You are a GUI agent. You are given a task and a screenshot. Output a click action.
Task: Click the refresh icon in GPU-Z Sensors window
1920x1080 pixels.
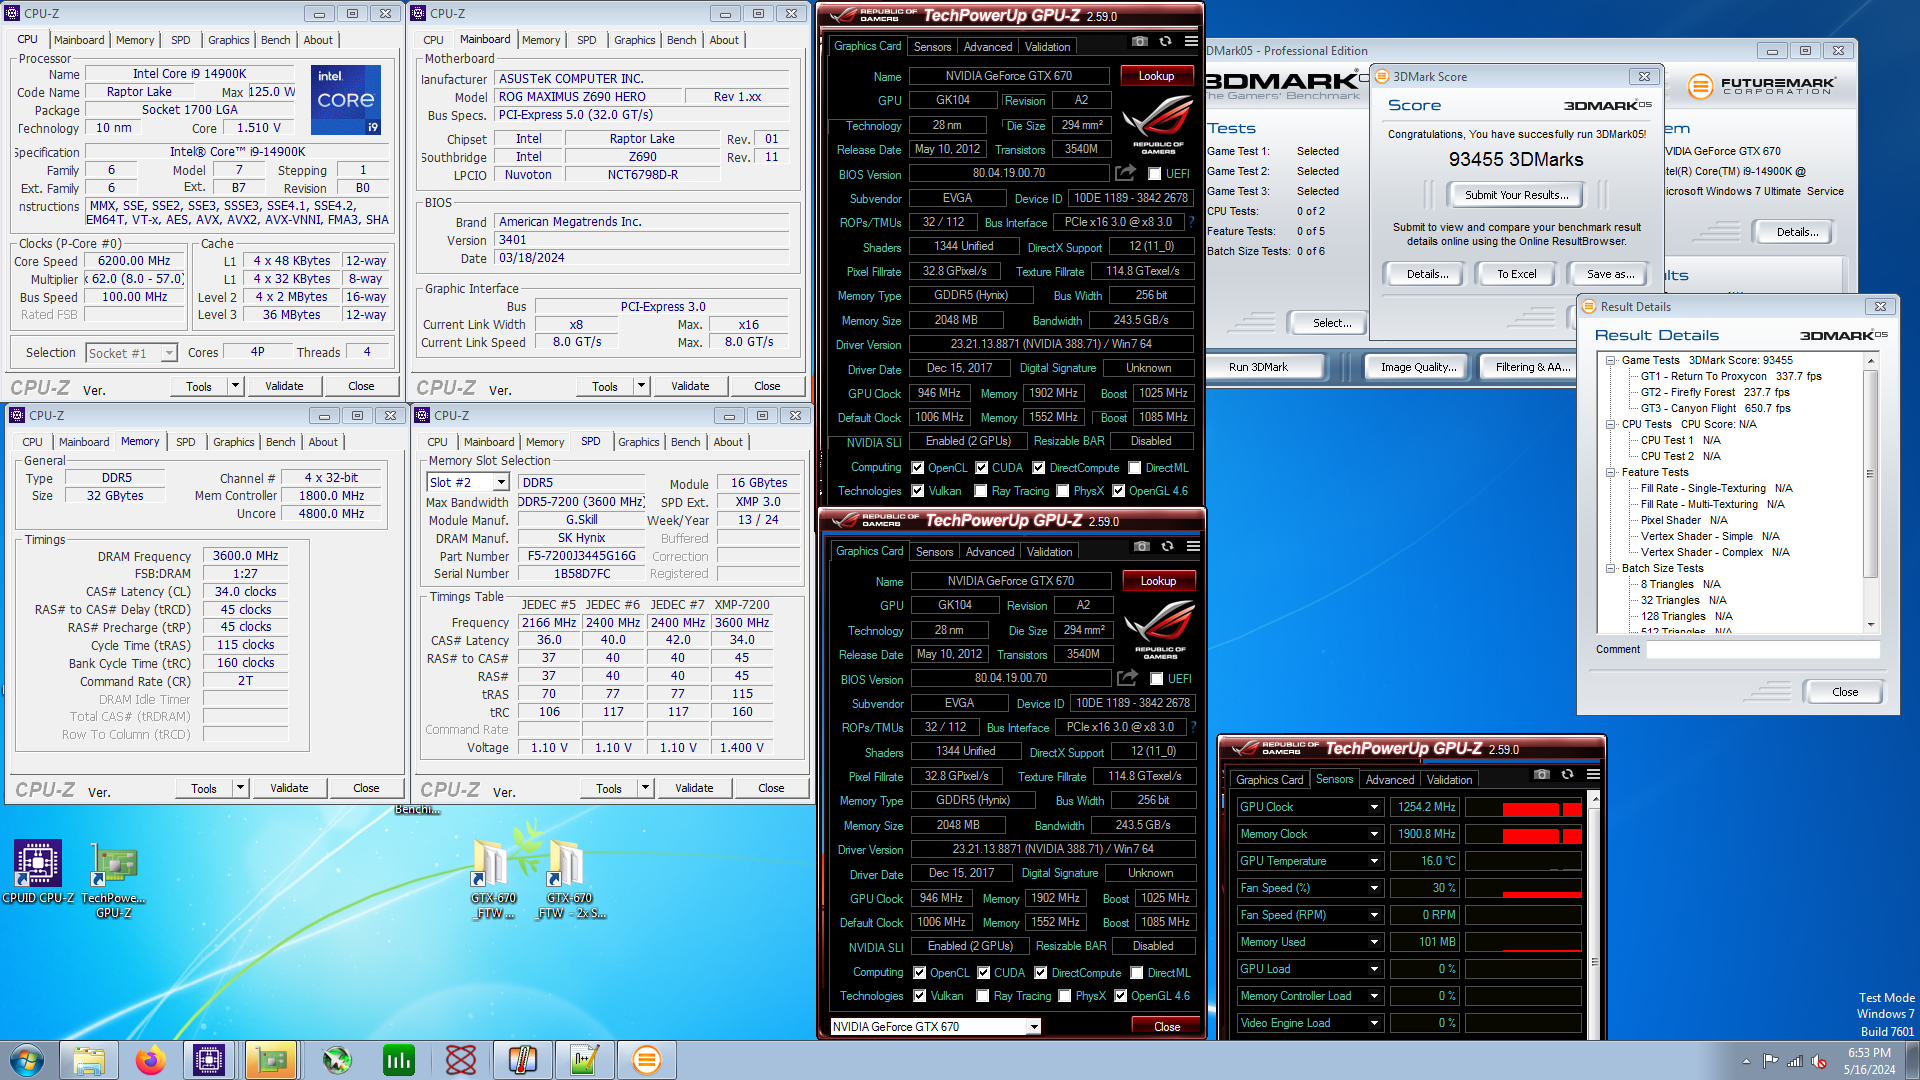click(x=1567, y=774)
